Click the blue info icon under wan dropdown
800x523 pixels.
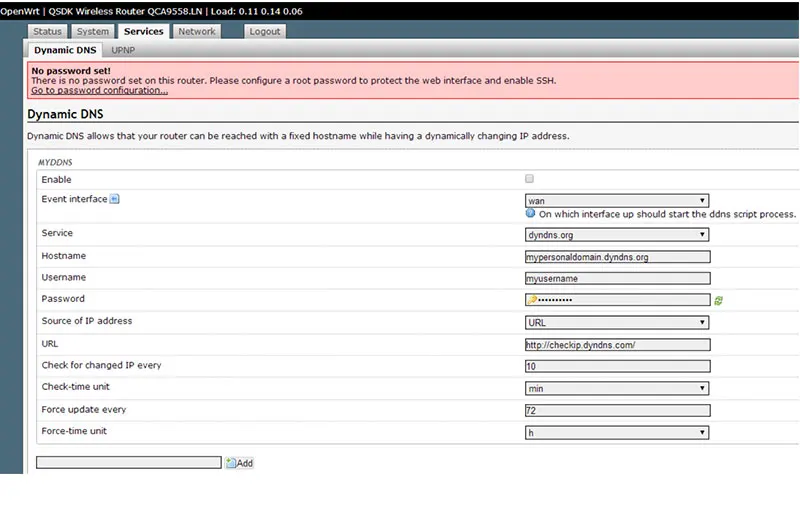531,213
